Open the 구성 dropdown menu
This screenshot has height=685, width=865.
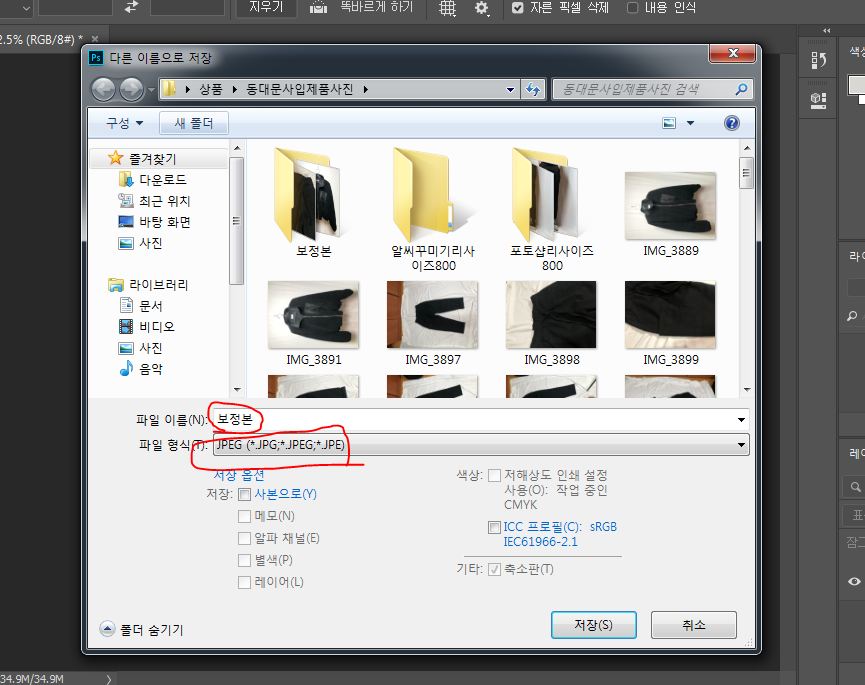coord(124,123)
